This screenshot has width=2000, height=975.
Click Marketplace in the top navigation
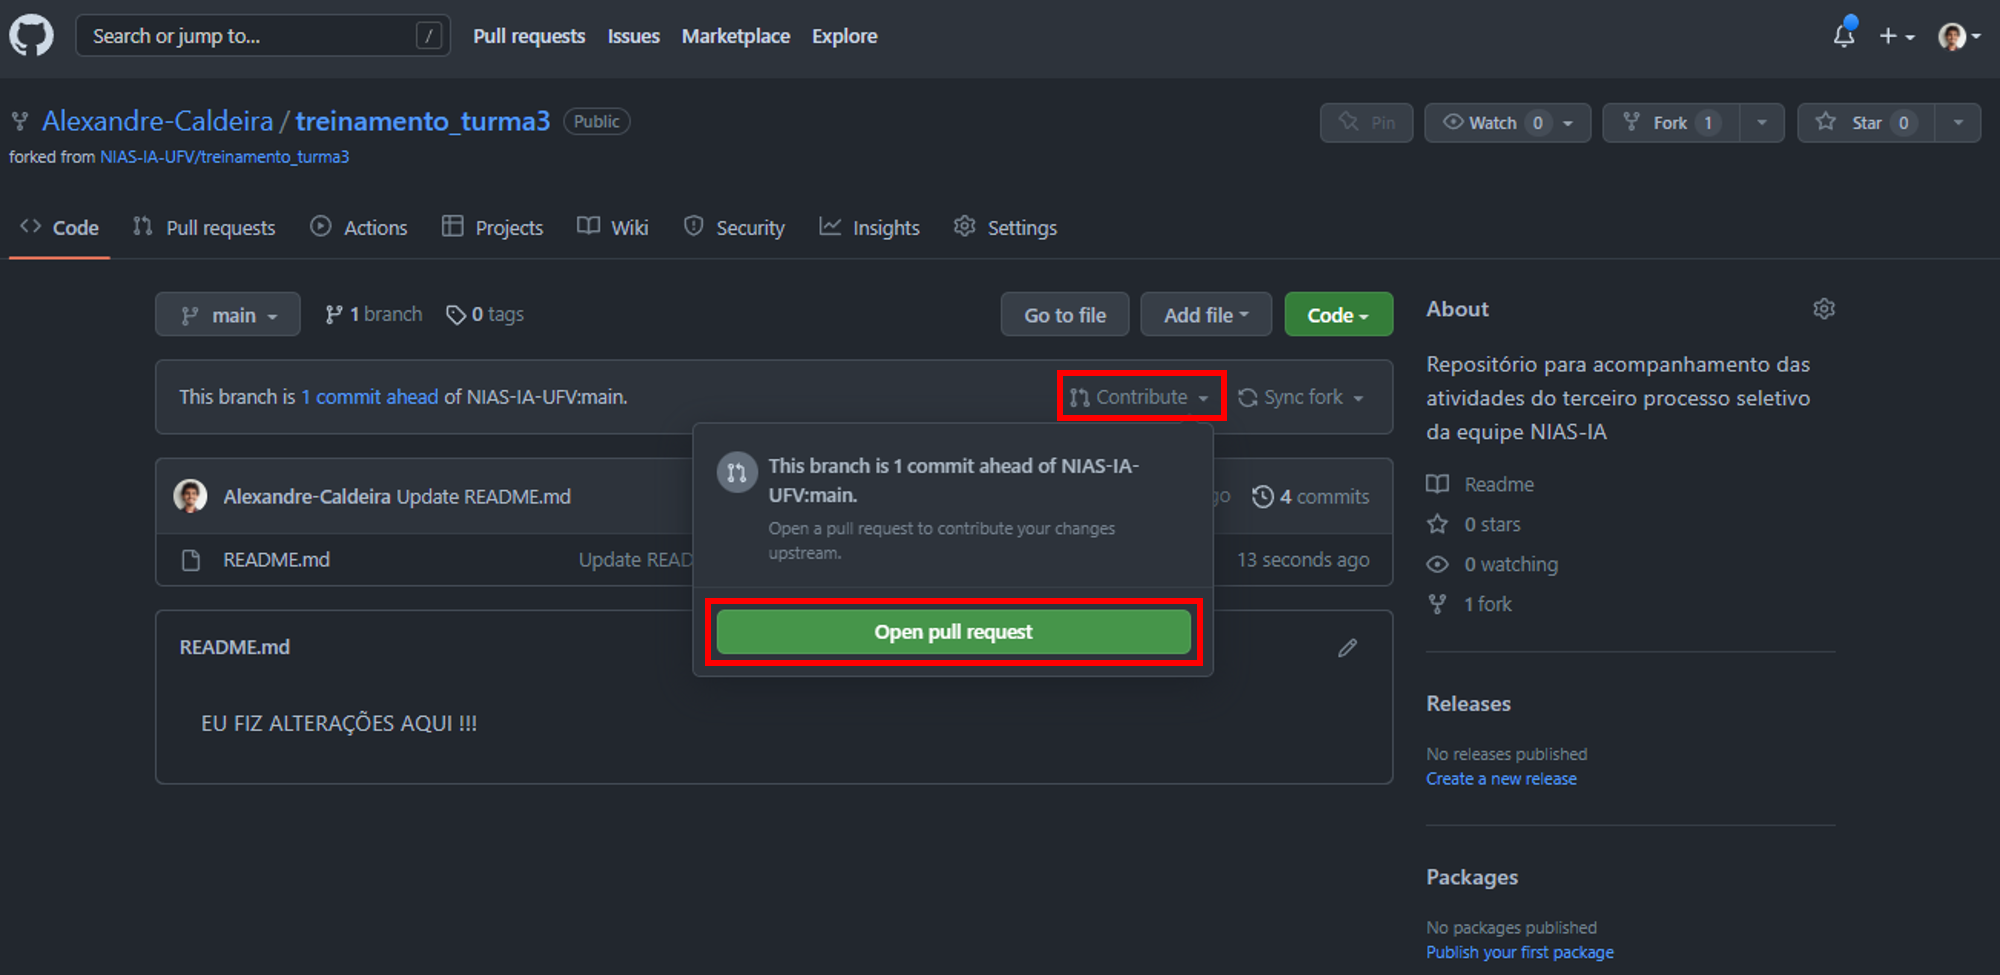[736, 36]
